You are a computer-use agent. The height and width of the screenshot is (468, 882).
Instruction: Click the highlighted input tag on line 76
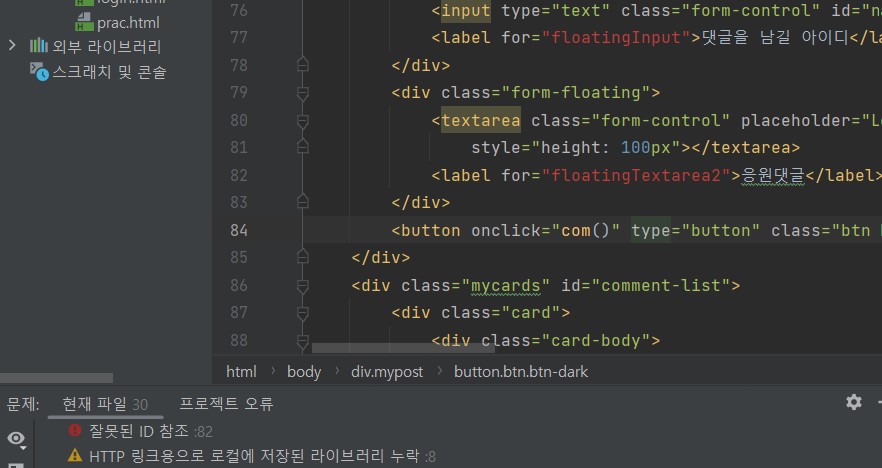[x=466, y=11]
